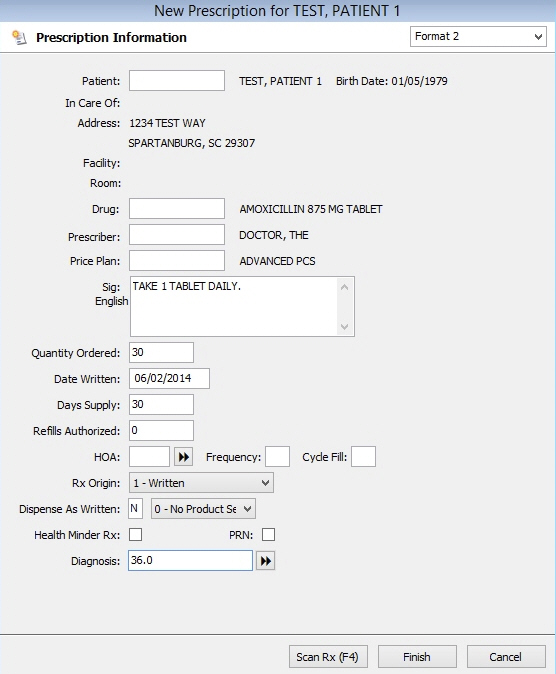Click the Quantity Ordered field
Screen dimensions: 556x674
tap(161, 352)
